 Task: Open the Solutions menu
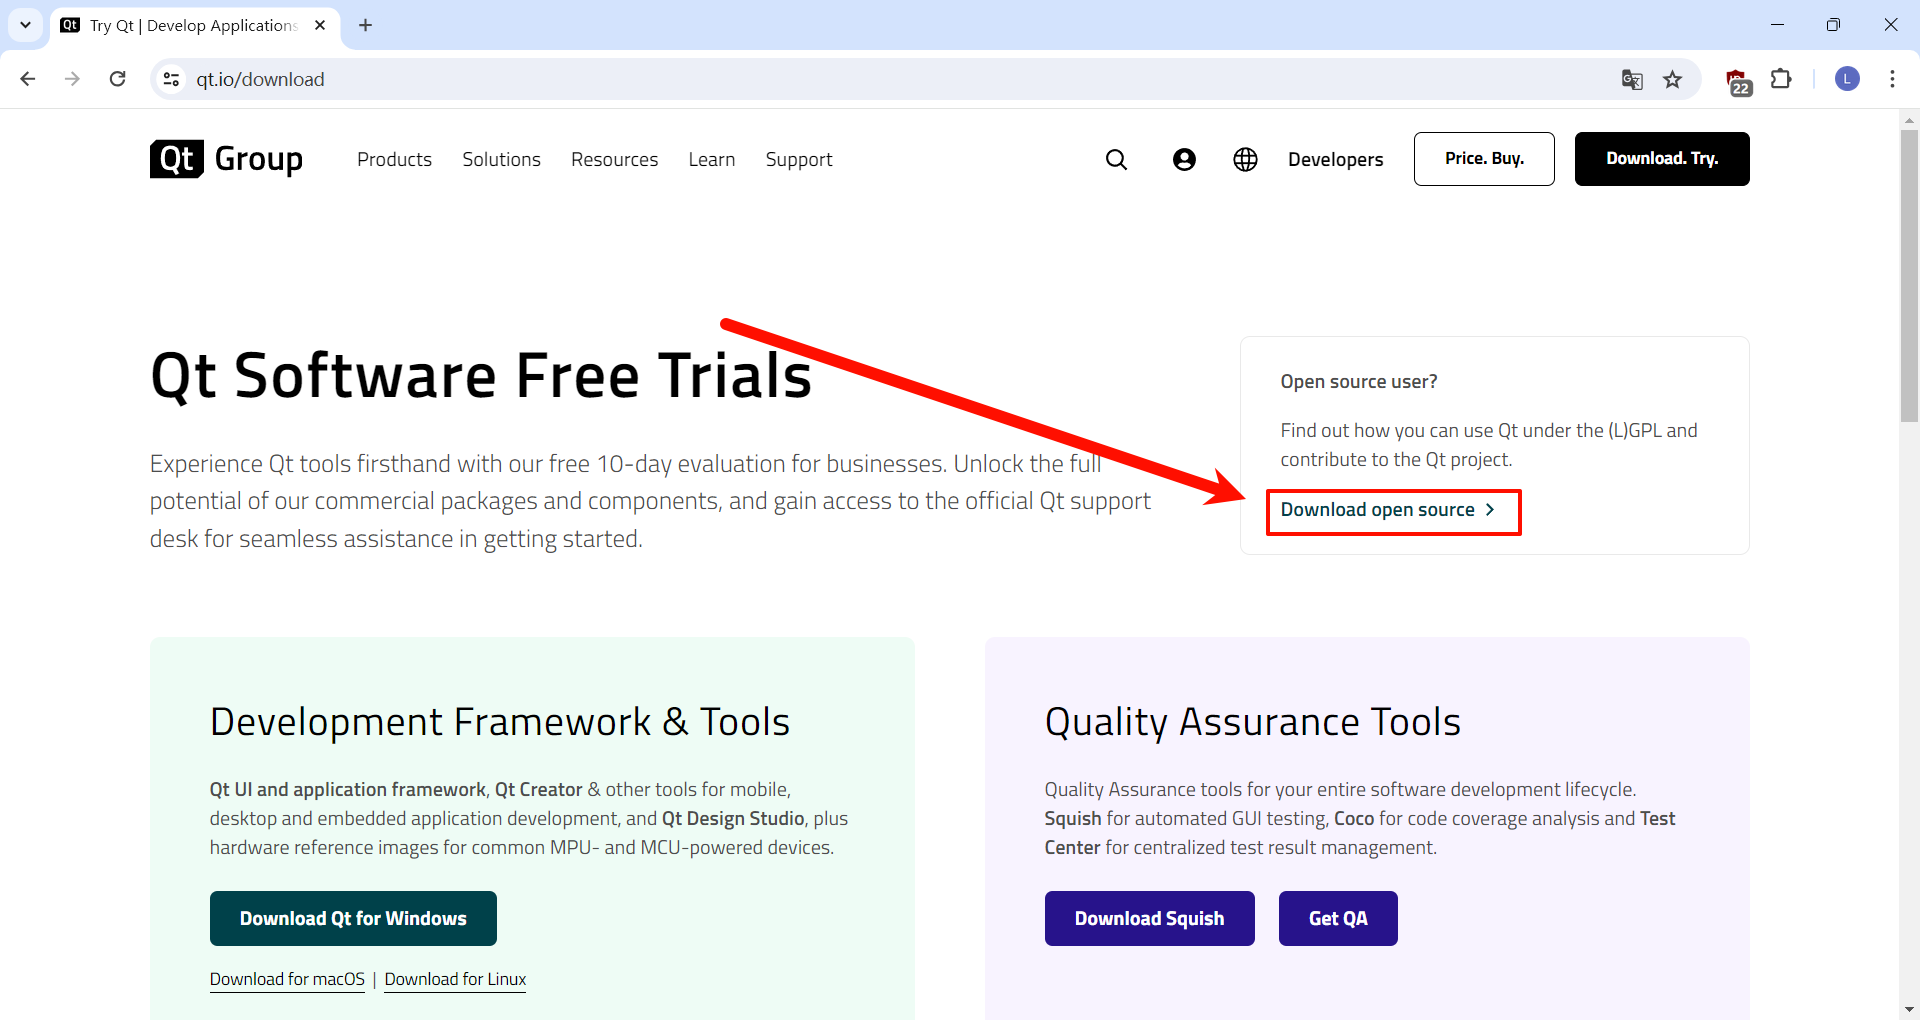point(501,160)
